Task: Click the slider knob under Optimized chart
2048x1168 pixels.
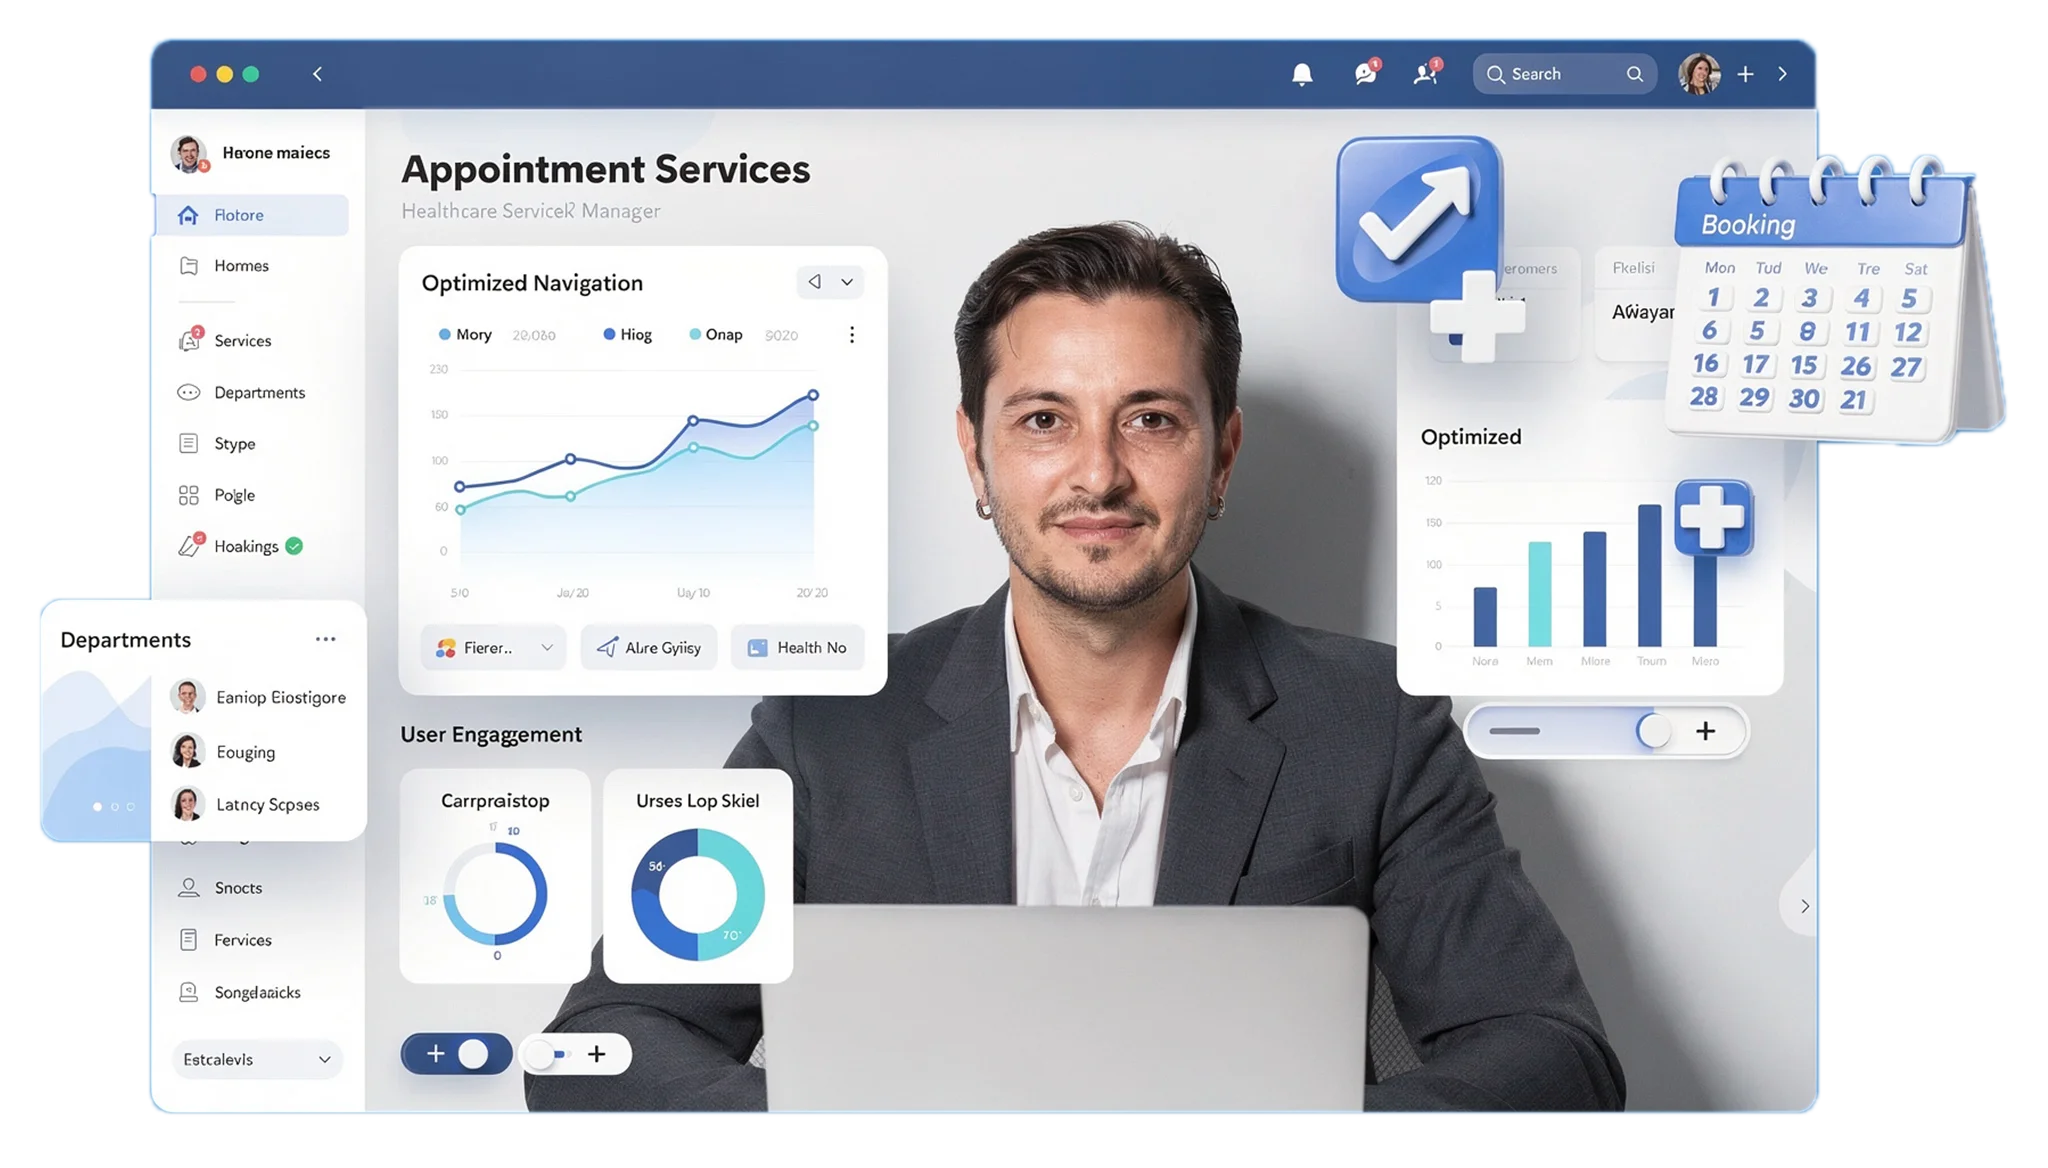Action: point(1654,731)
